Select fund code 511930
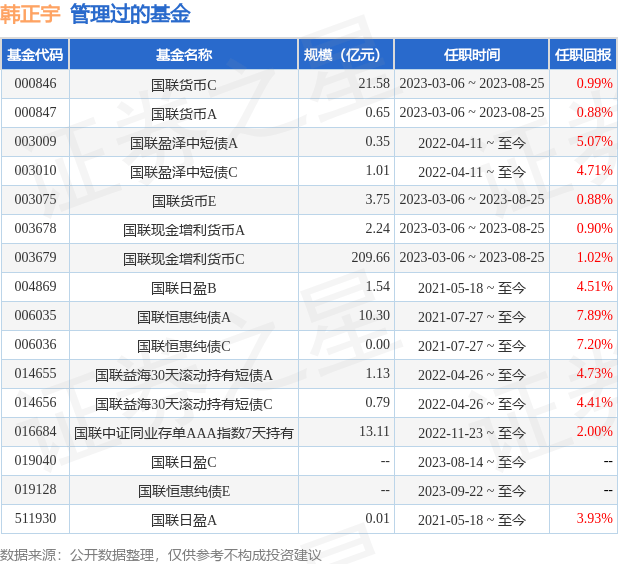 coord(35,519)
